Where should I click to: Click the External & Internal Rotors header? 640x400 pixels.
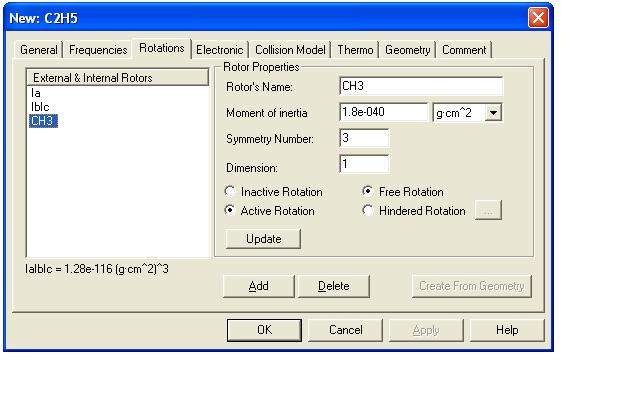[x=118, y=78]
